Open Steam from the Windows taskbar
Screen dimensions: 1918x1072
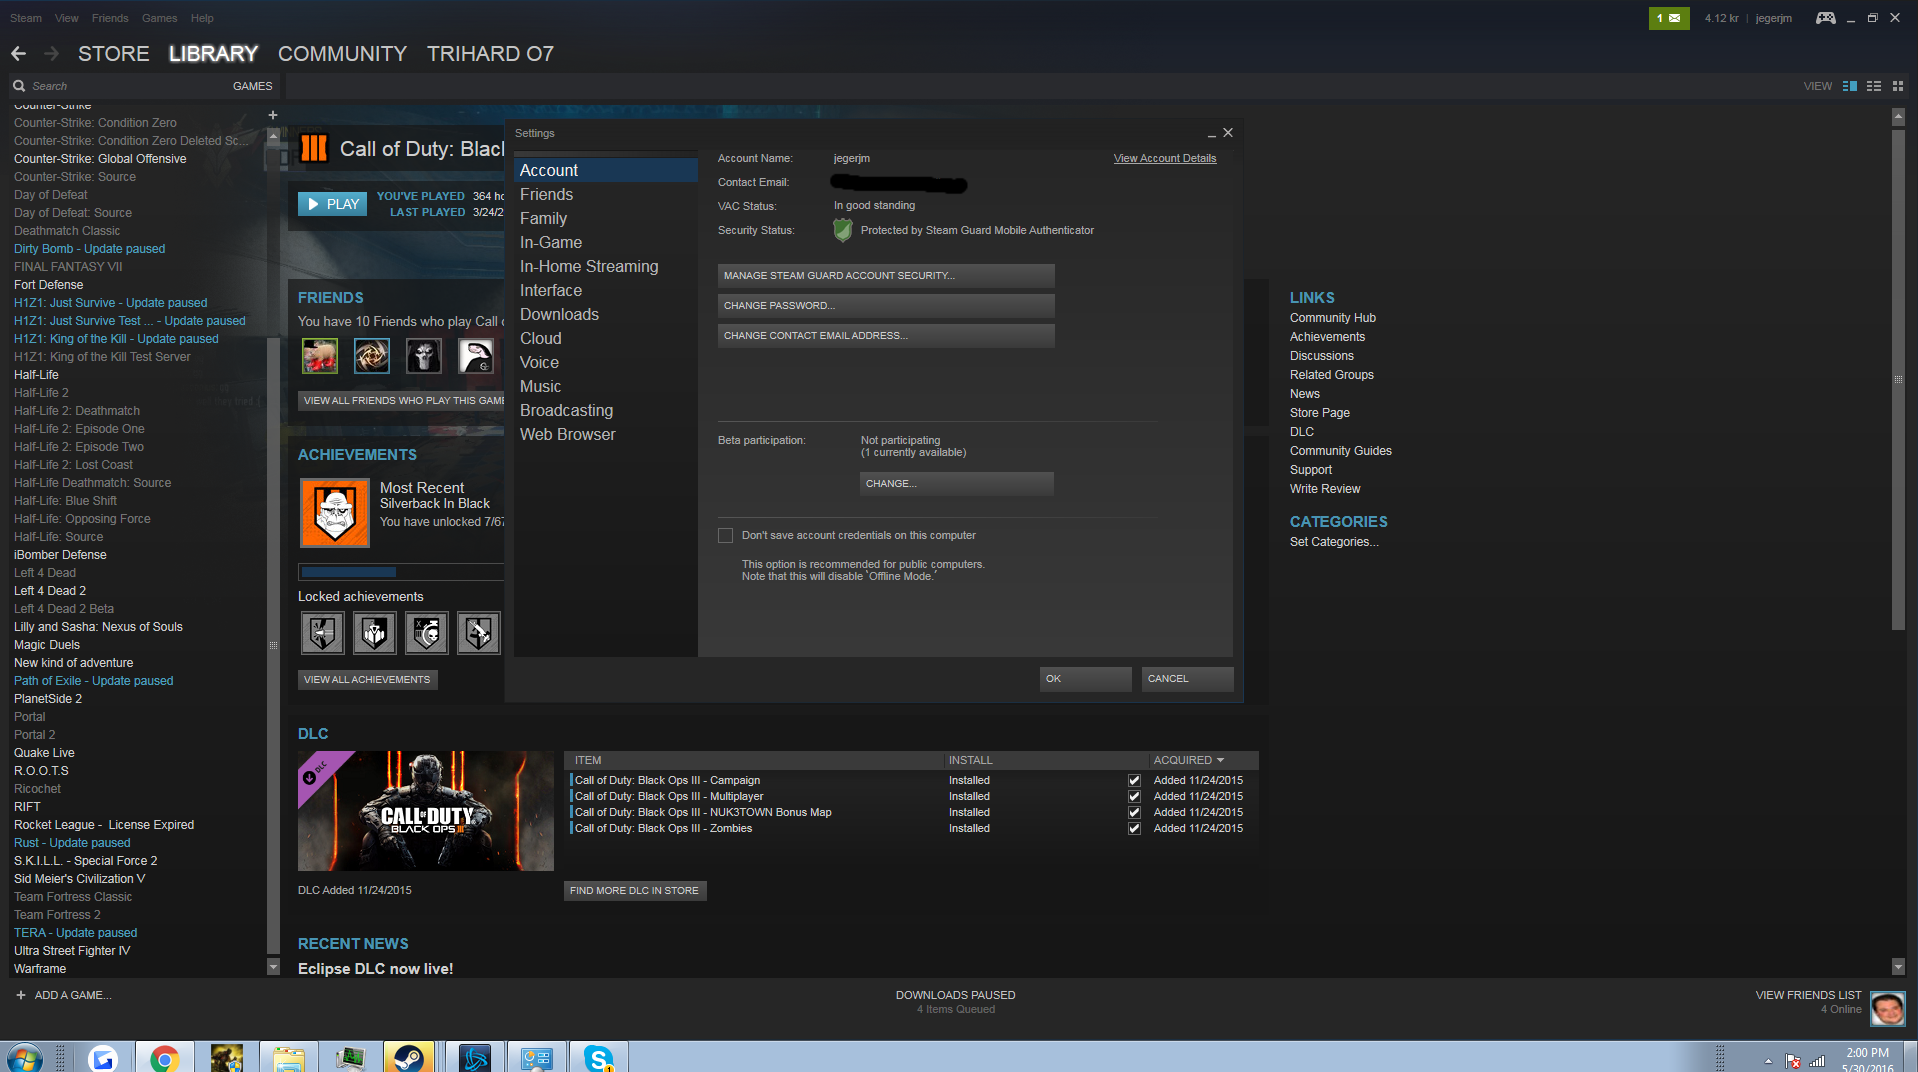409,1058
